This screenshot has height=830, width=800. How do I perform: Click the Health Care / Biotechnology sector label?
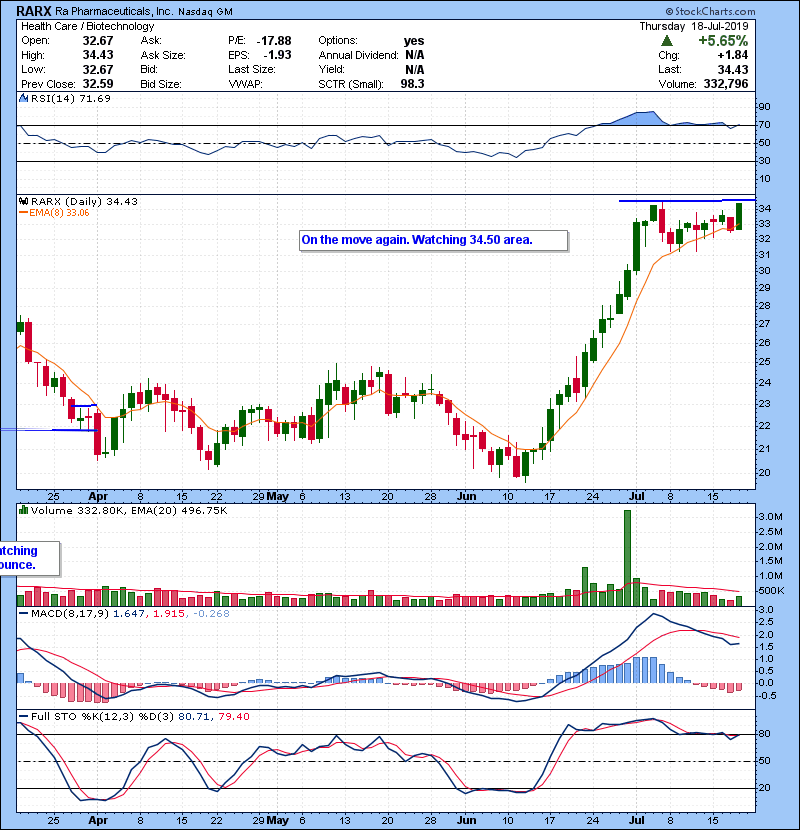(x=87, y=26)
